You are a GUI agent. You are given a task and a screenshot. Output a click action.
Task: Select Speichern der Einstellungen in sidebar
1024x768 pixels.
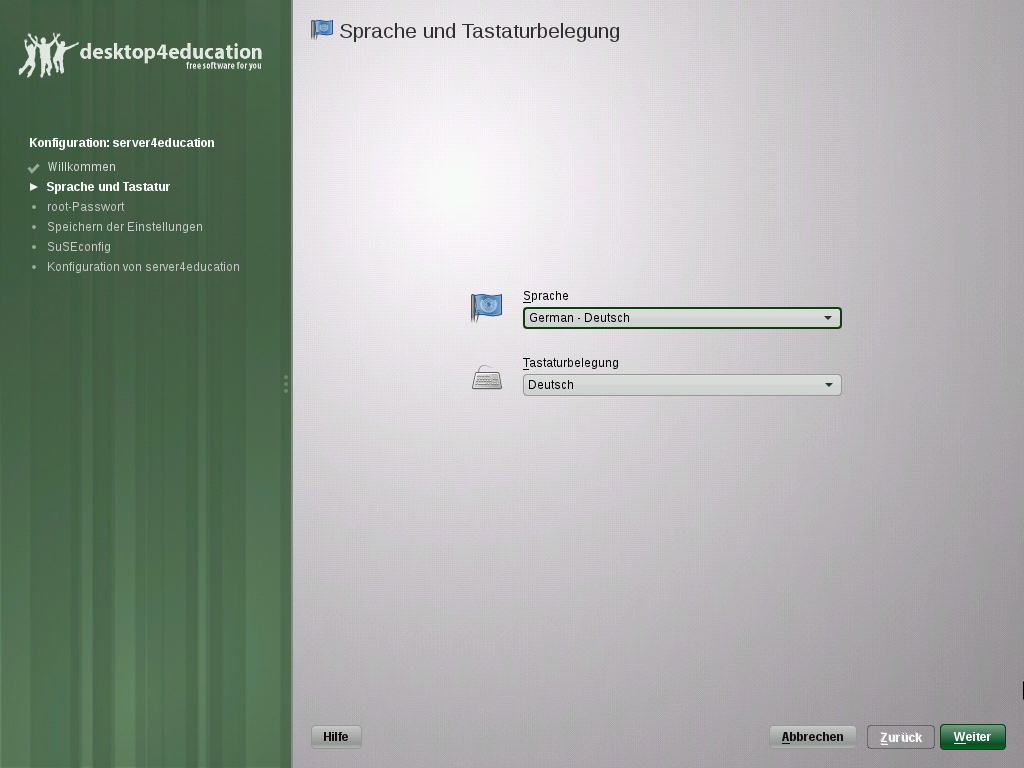point(125,227)
